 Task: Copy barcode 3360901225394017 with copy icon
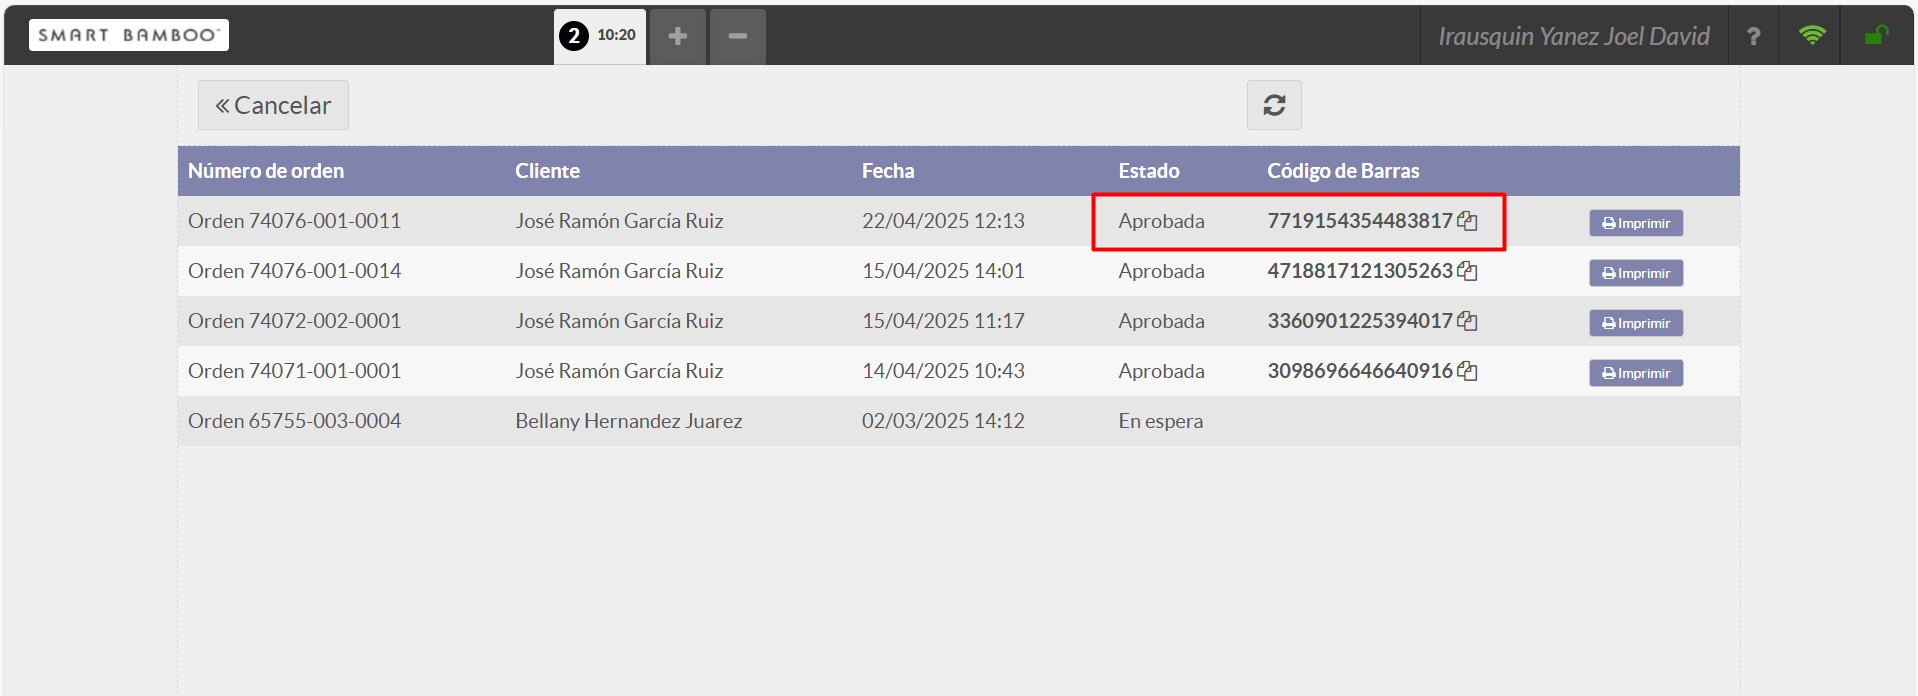[1467, 321]
